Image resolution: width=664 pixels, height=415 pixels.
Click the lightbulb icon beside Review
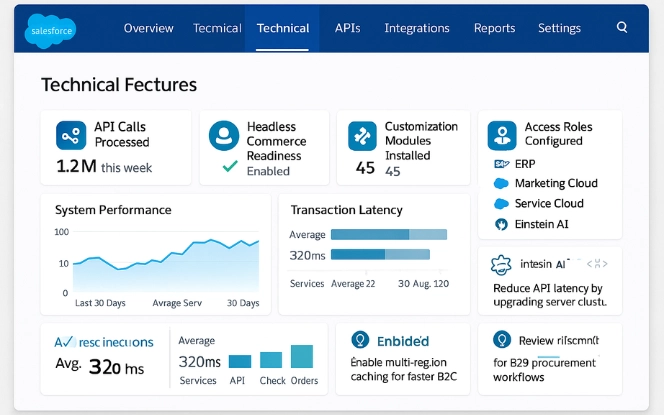click(502, 341)
